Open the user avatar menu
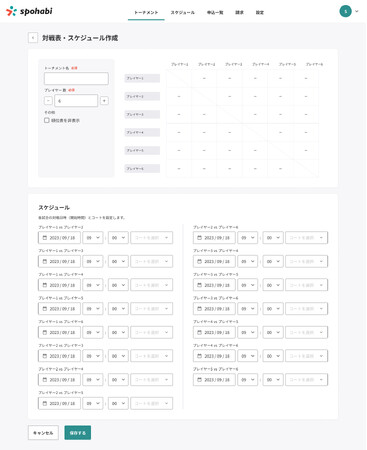367x450 pixels. [x=345, y=11]
